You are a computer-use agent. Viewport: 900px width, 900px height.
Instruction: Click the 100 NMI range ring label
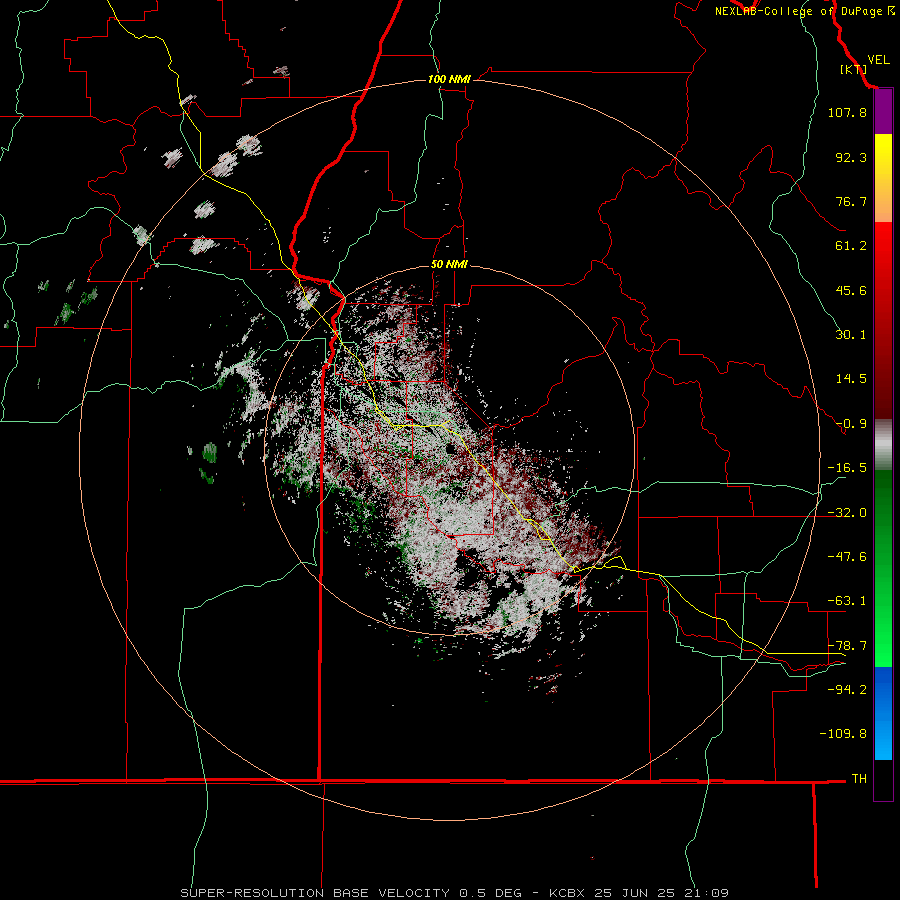tap(449, 79)
